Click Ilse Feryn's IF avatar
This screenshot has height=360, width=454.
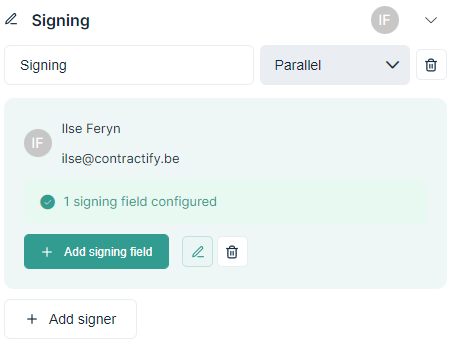(38, 143)
